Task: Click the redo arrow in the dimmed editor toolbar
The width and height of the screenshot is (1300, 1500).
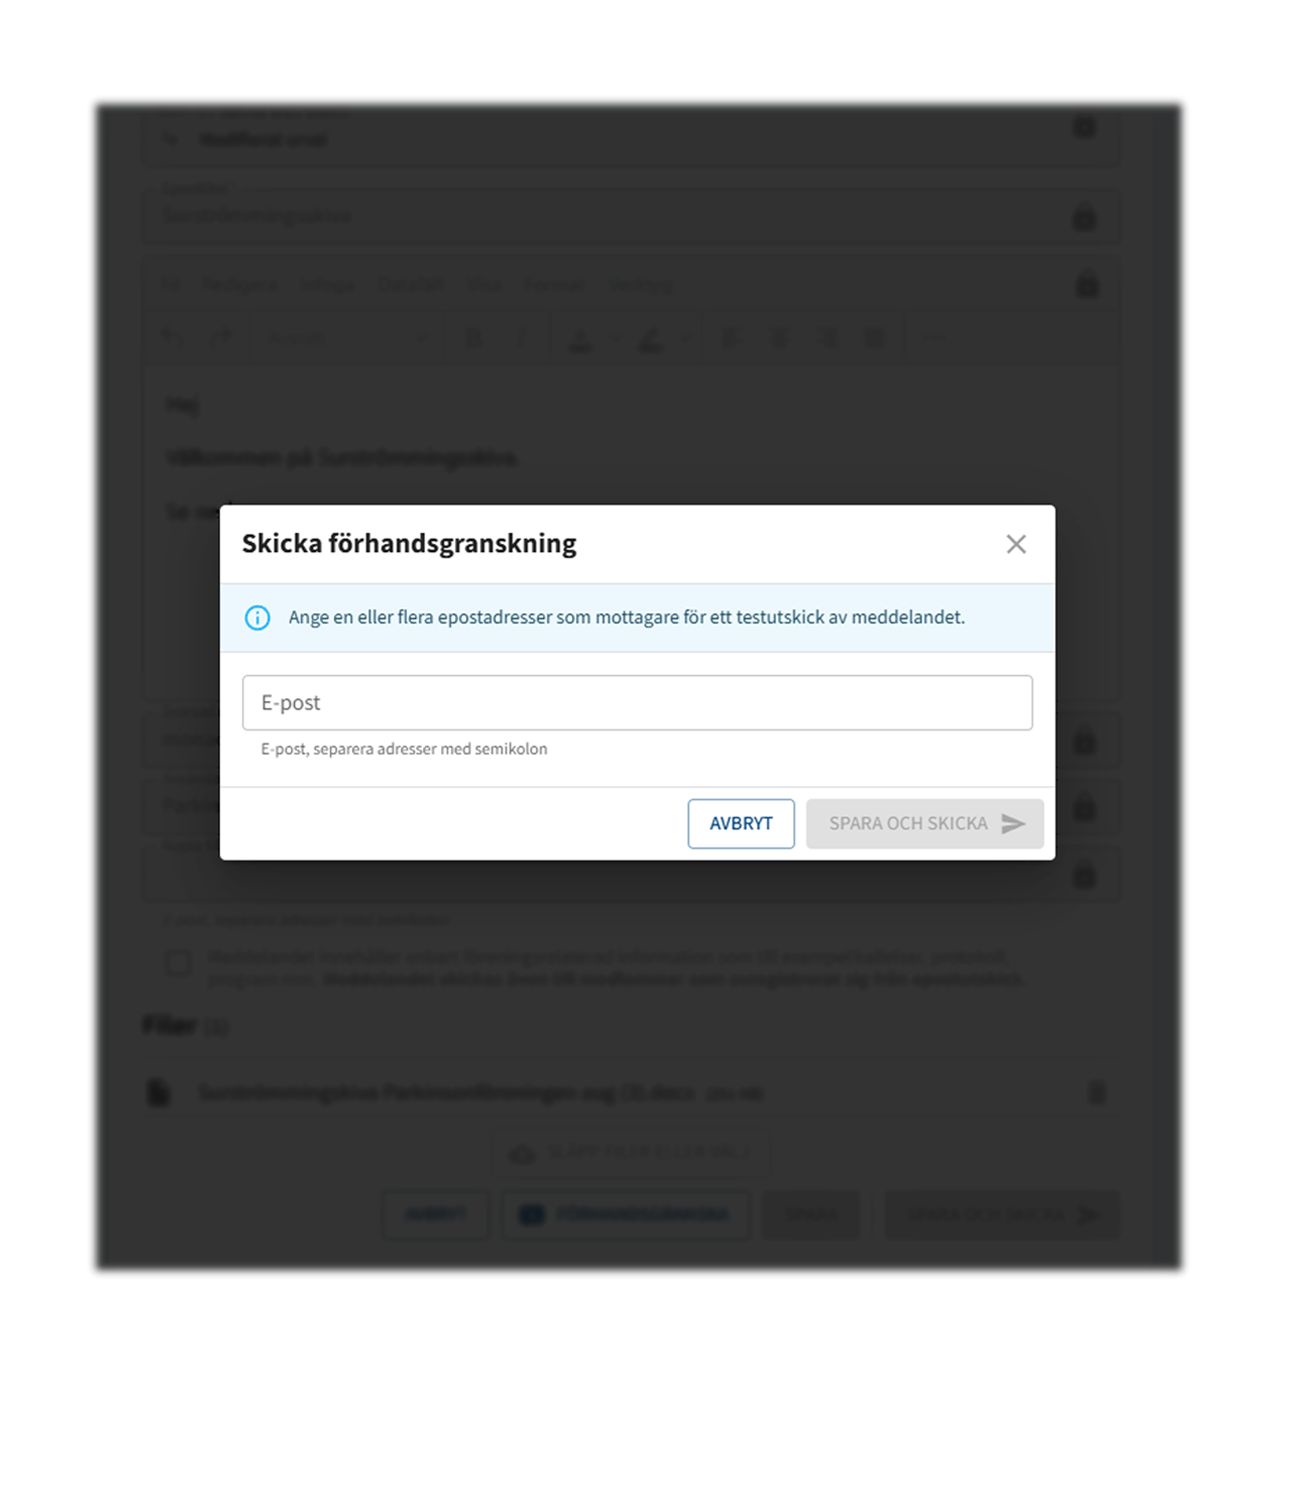Action: [220, 339]
